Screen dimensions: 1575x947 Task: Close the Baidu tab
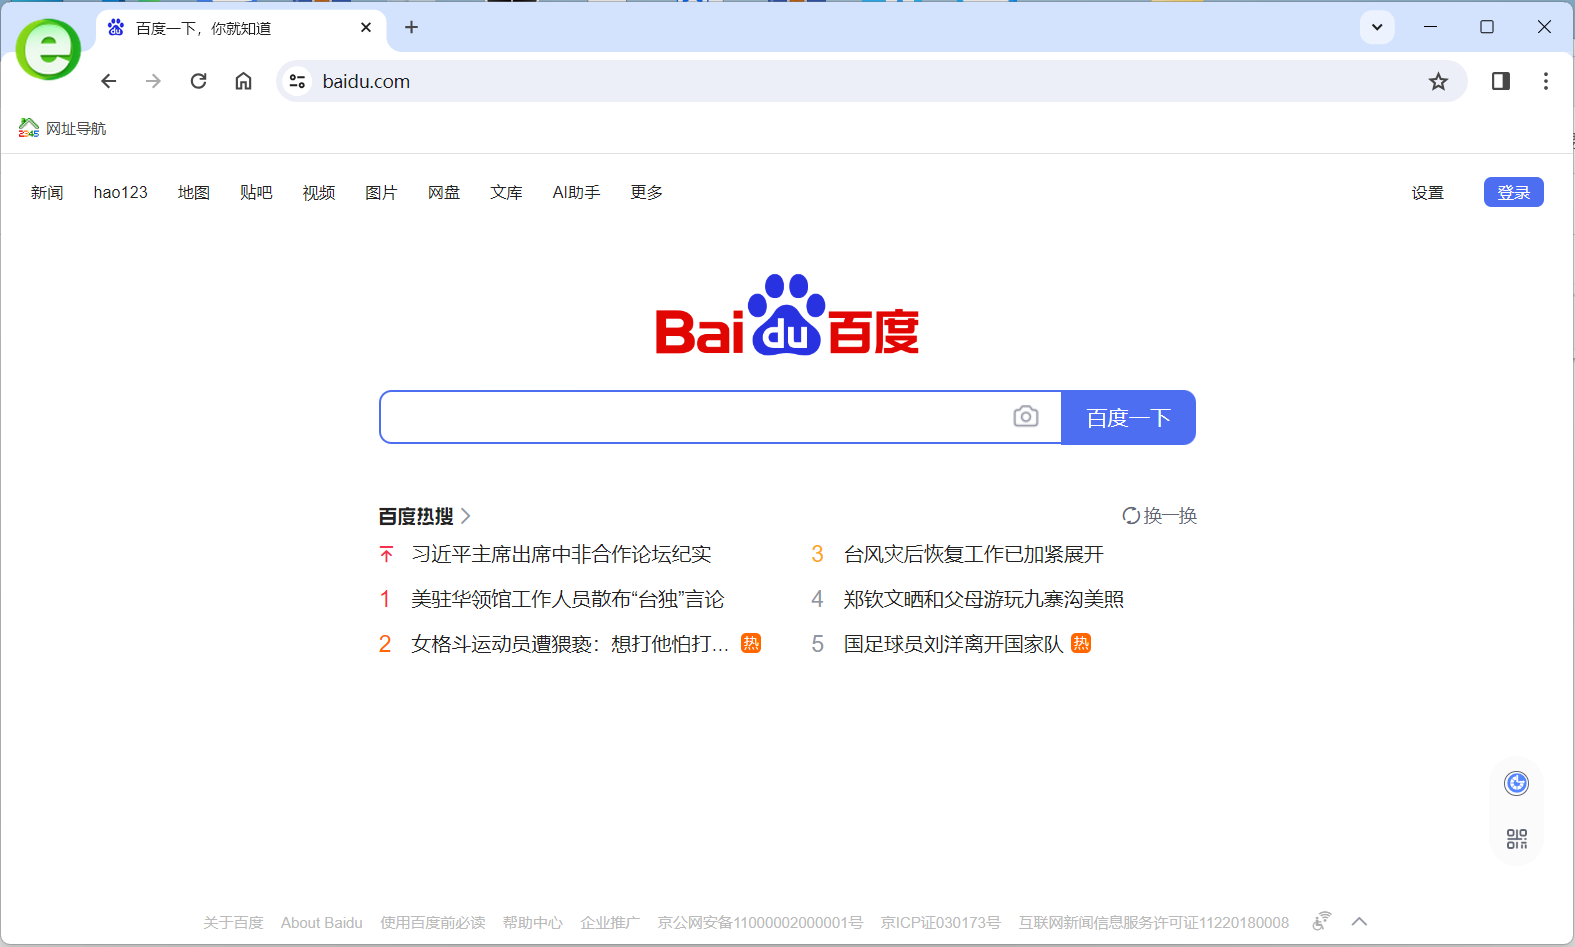click(x=366, y=27)
